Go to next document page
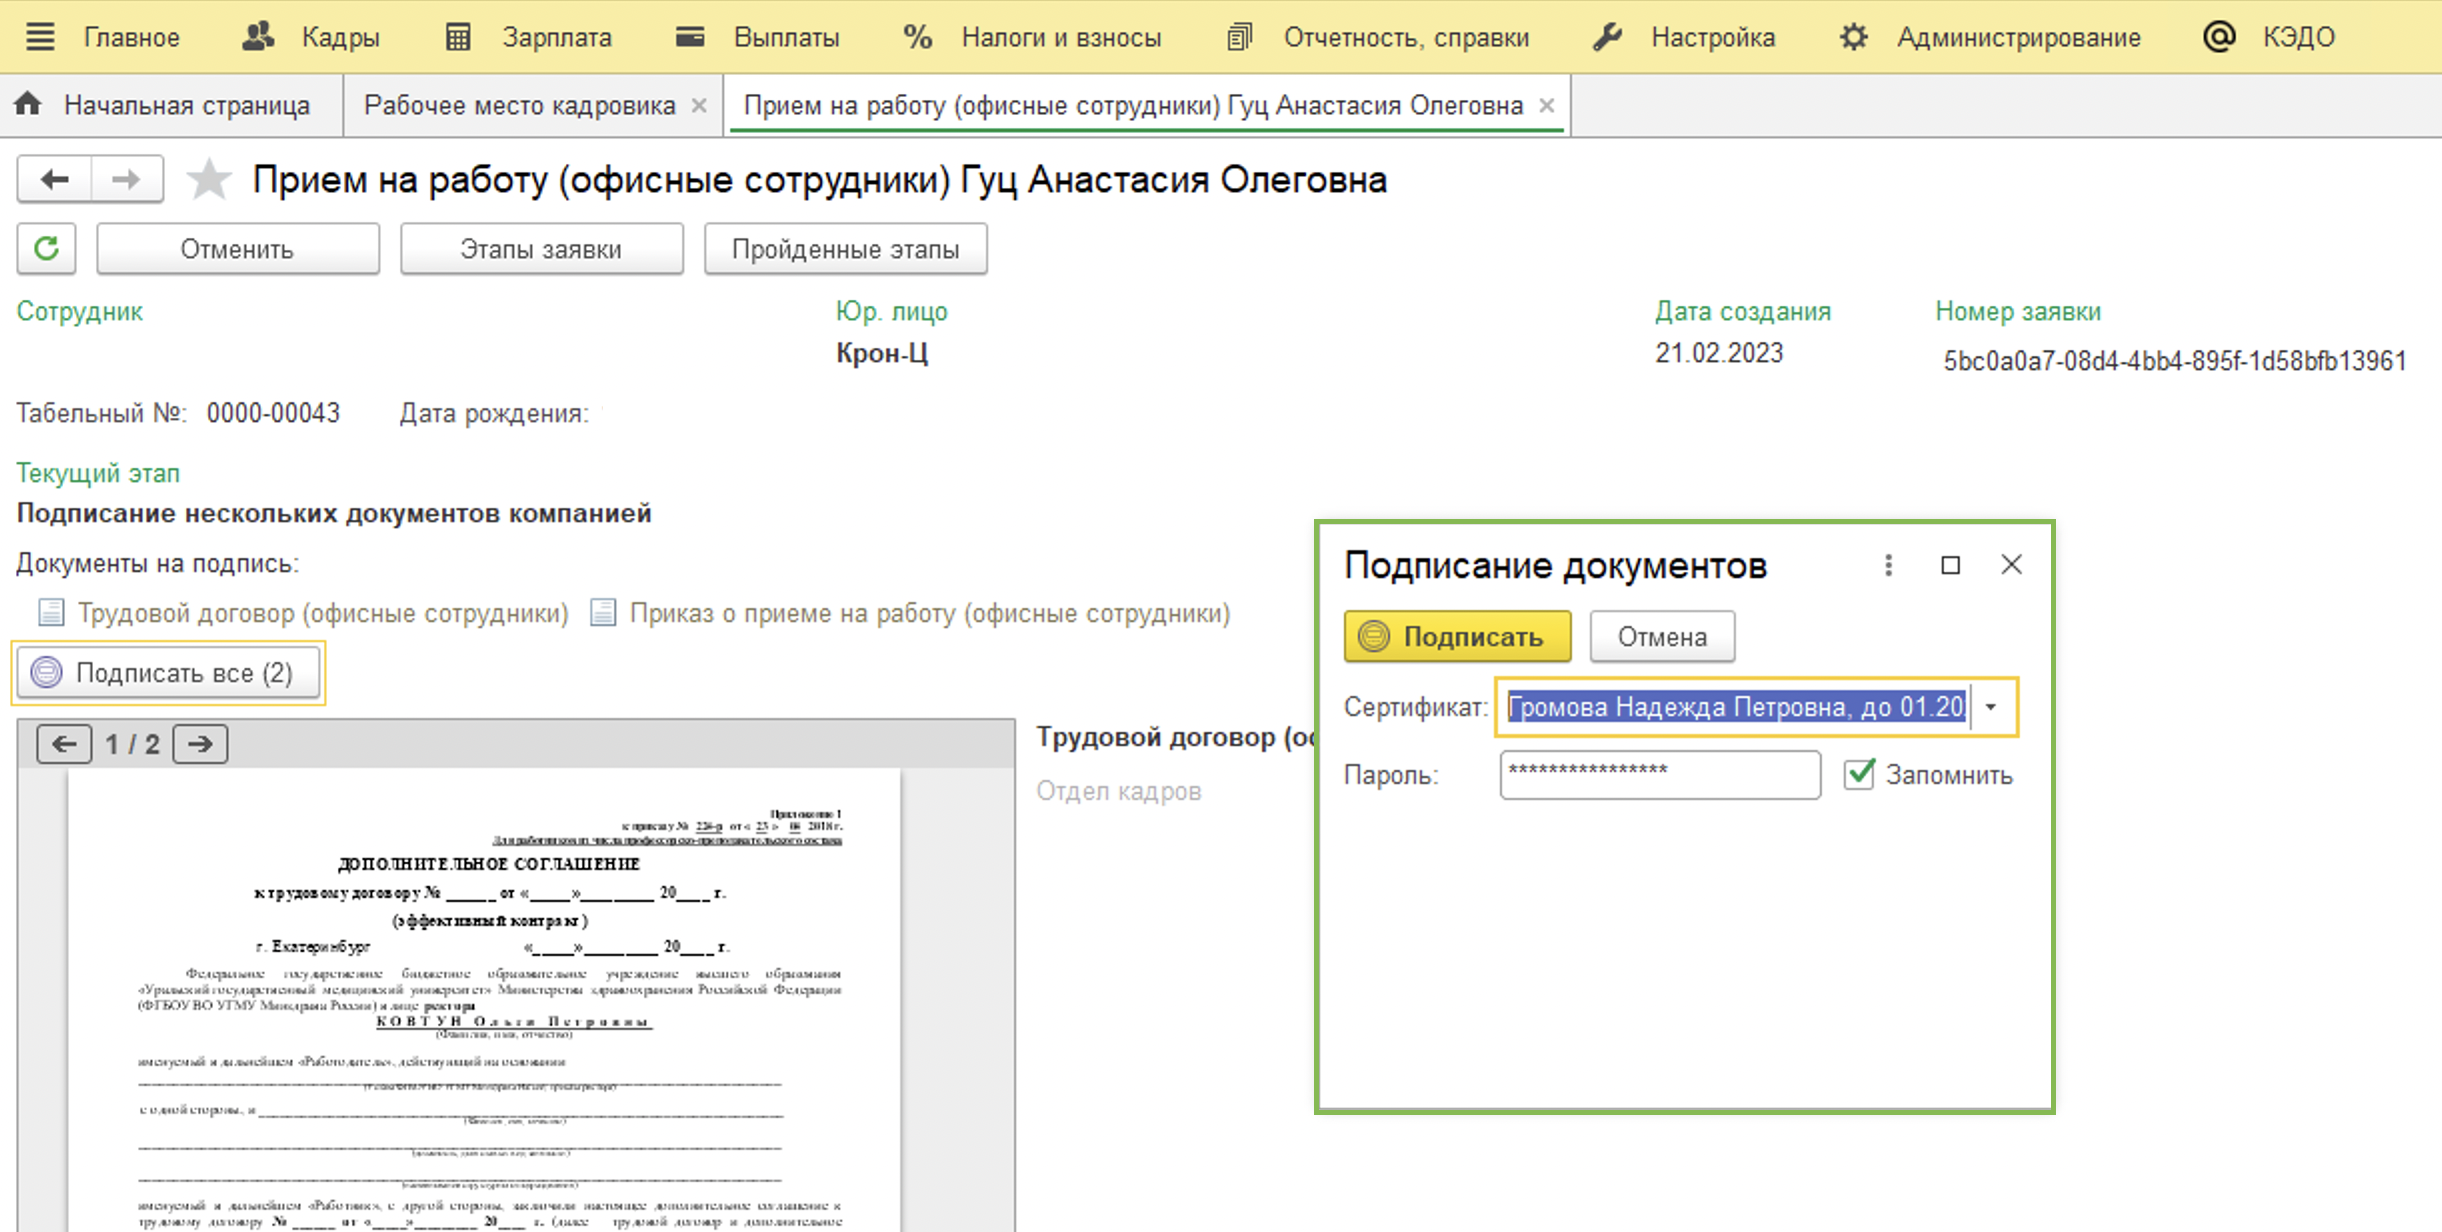Image resolution: width=2442 pixels, height=1232 pixels. [x=200, y=744]
